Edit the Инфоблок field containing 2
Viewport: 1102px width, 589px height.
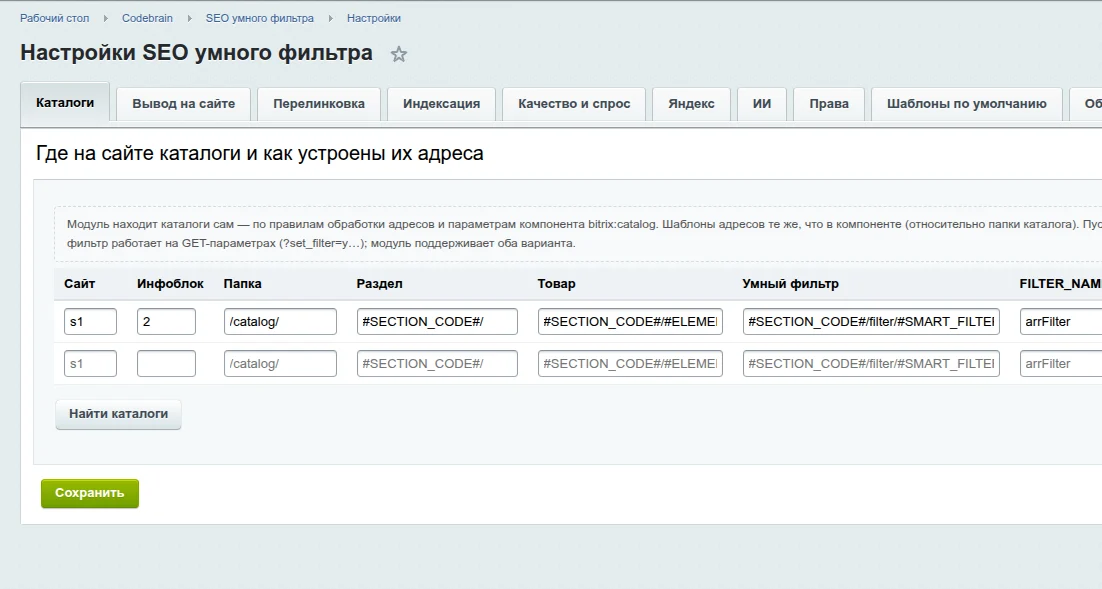[x=166, y=321]
